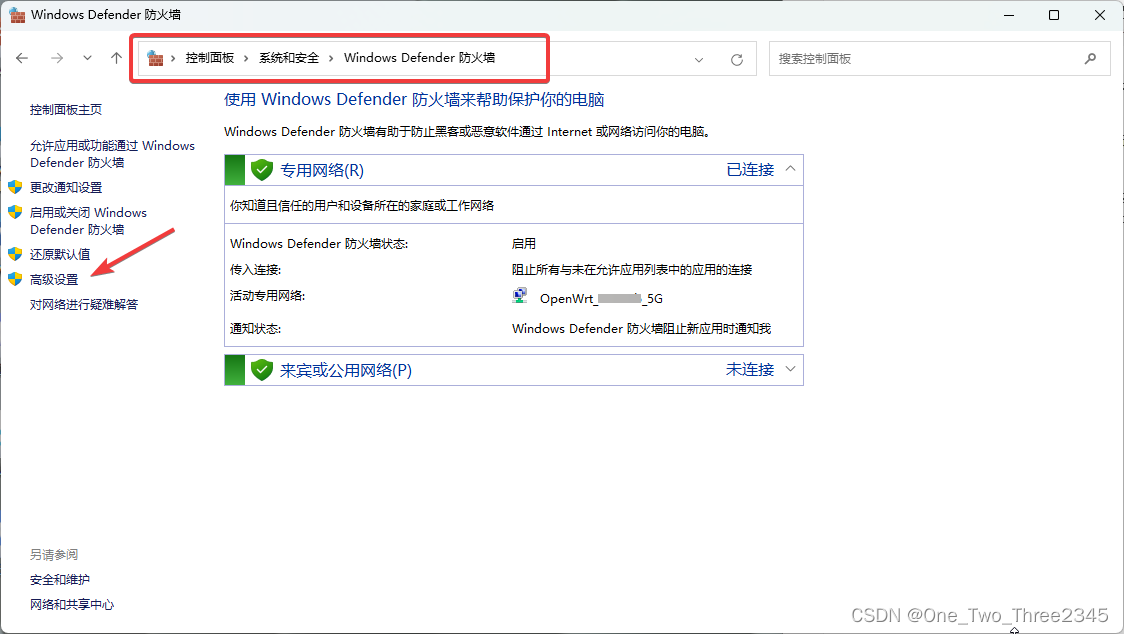
Task: Open 安全和维护 link
Action: pyautogui.click(x=59, y=579)
